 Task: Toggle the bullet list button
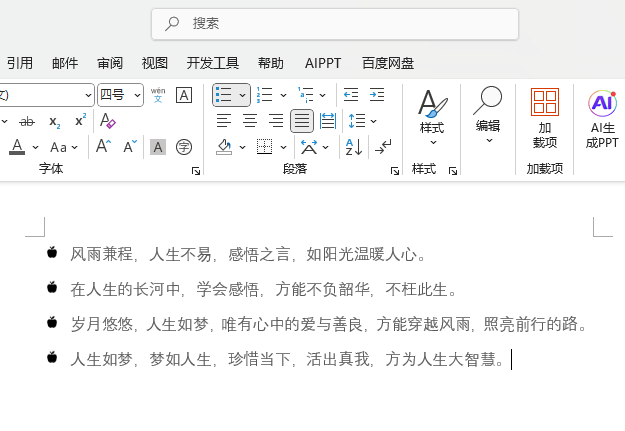coord(224,95)
